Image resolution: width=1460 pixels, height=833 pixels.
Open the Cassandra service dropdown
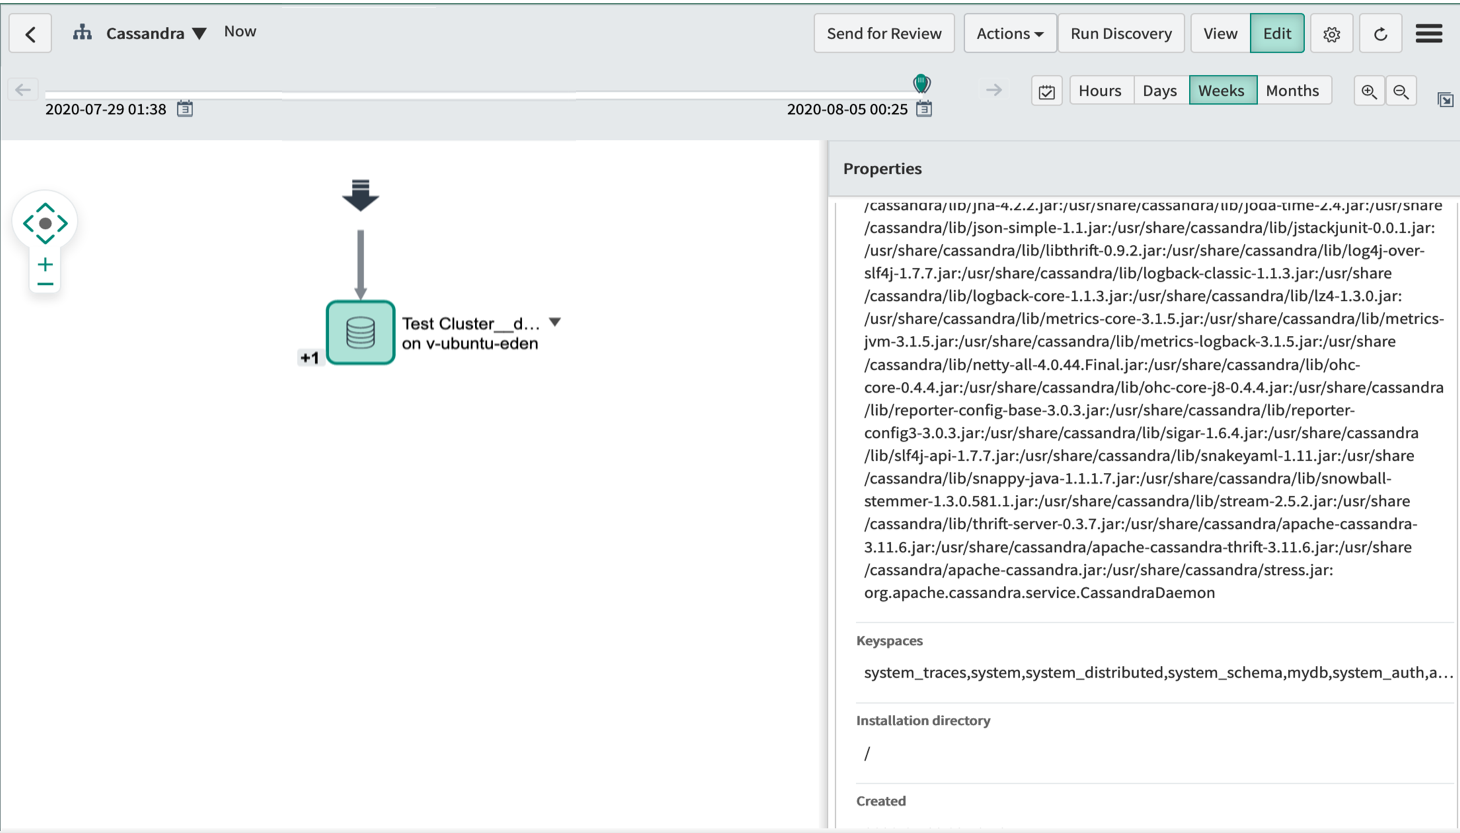200,34
